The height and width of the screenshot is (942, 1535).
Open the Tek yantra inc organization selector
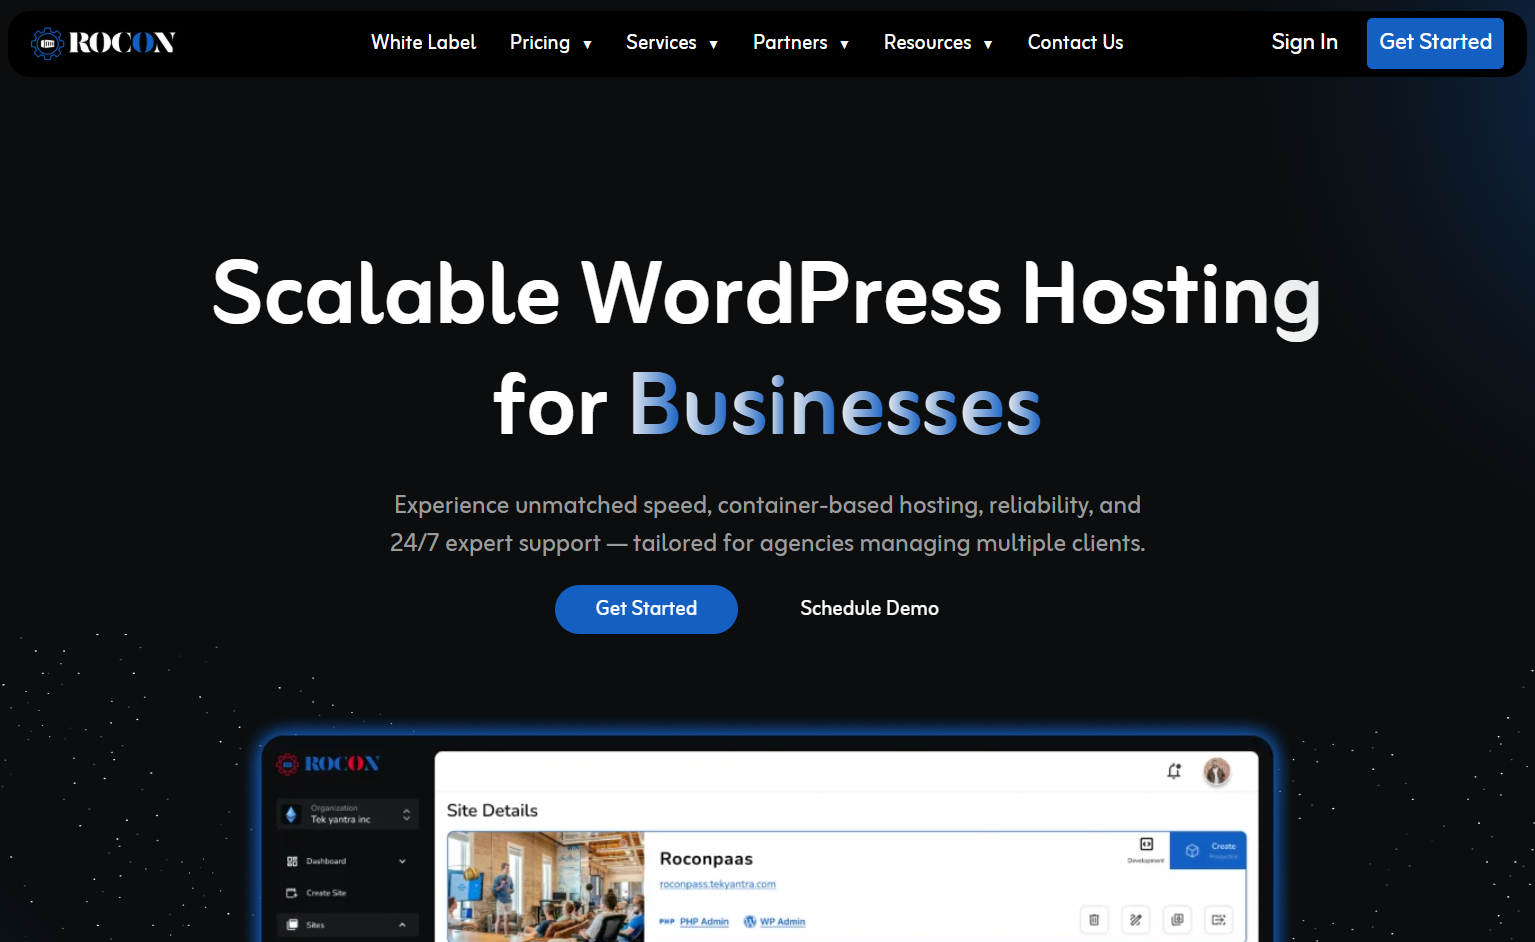click(x=347, y=814)
